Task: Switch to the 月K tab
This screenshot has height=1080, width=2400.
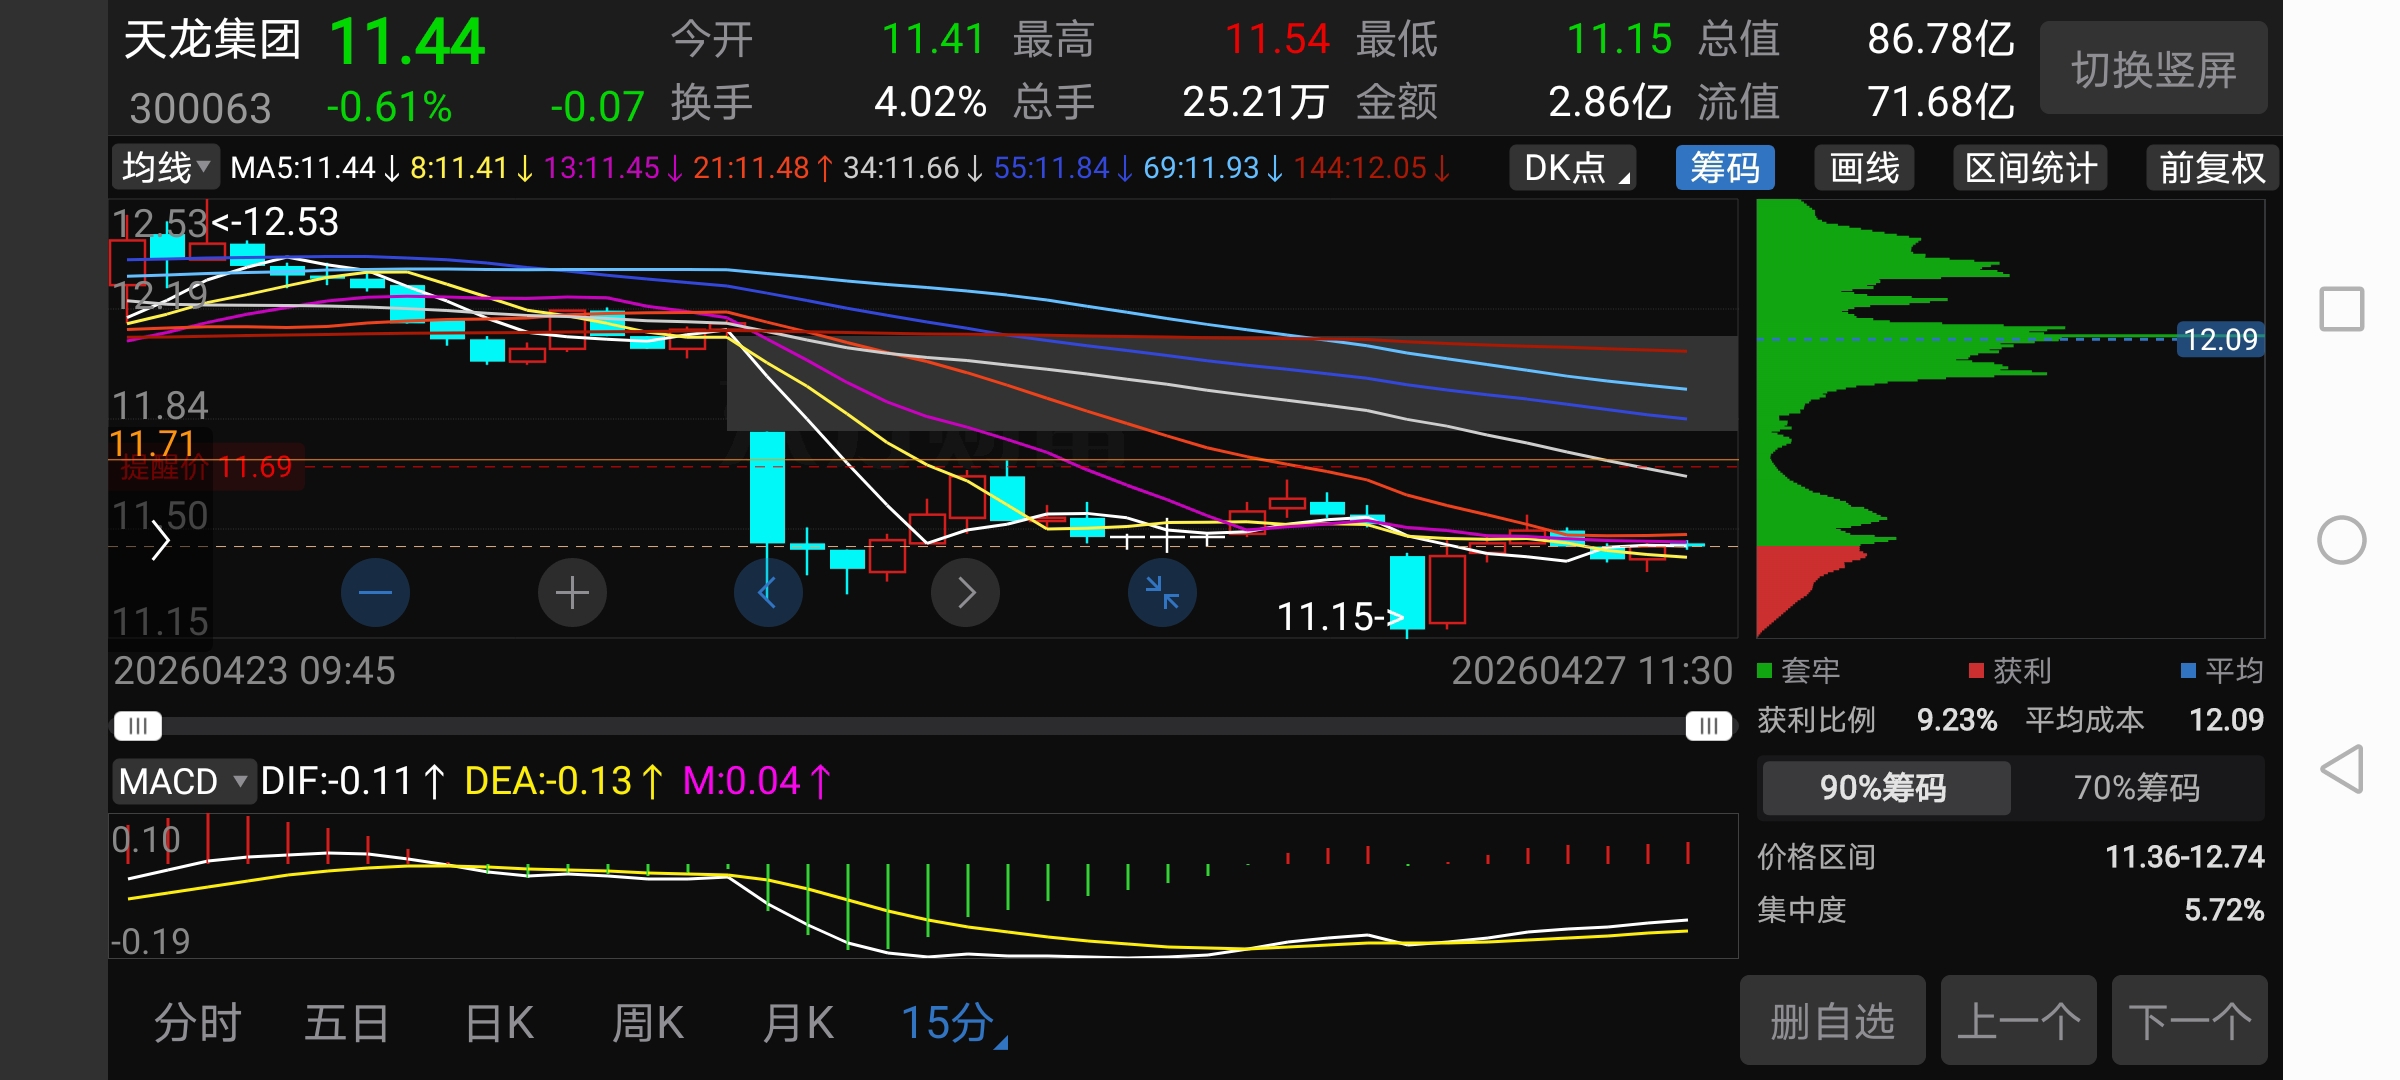Action: 797,1024
